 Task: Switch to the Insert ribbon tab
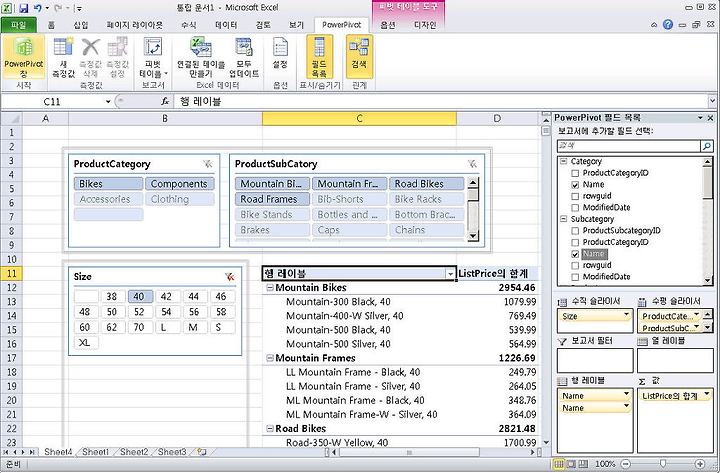click(81, 25)
